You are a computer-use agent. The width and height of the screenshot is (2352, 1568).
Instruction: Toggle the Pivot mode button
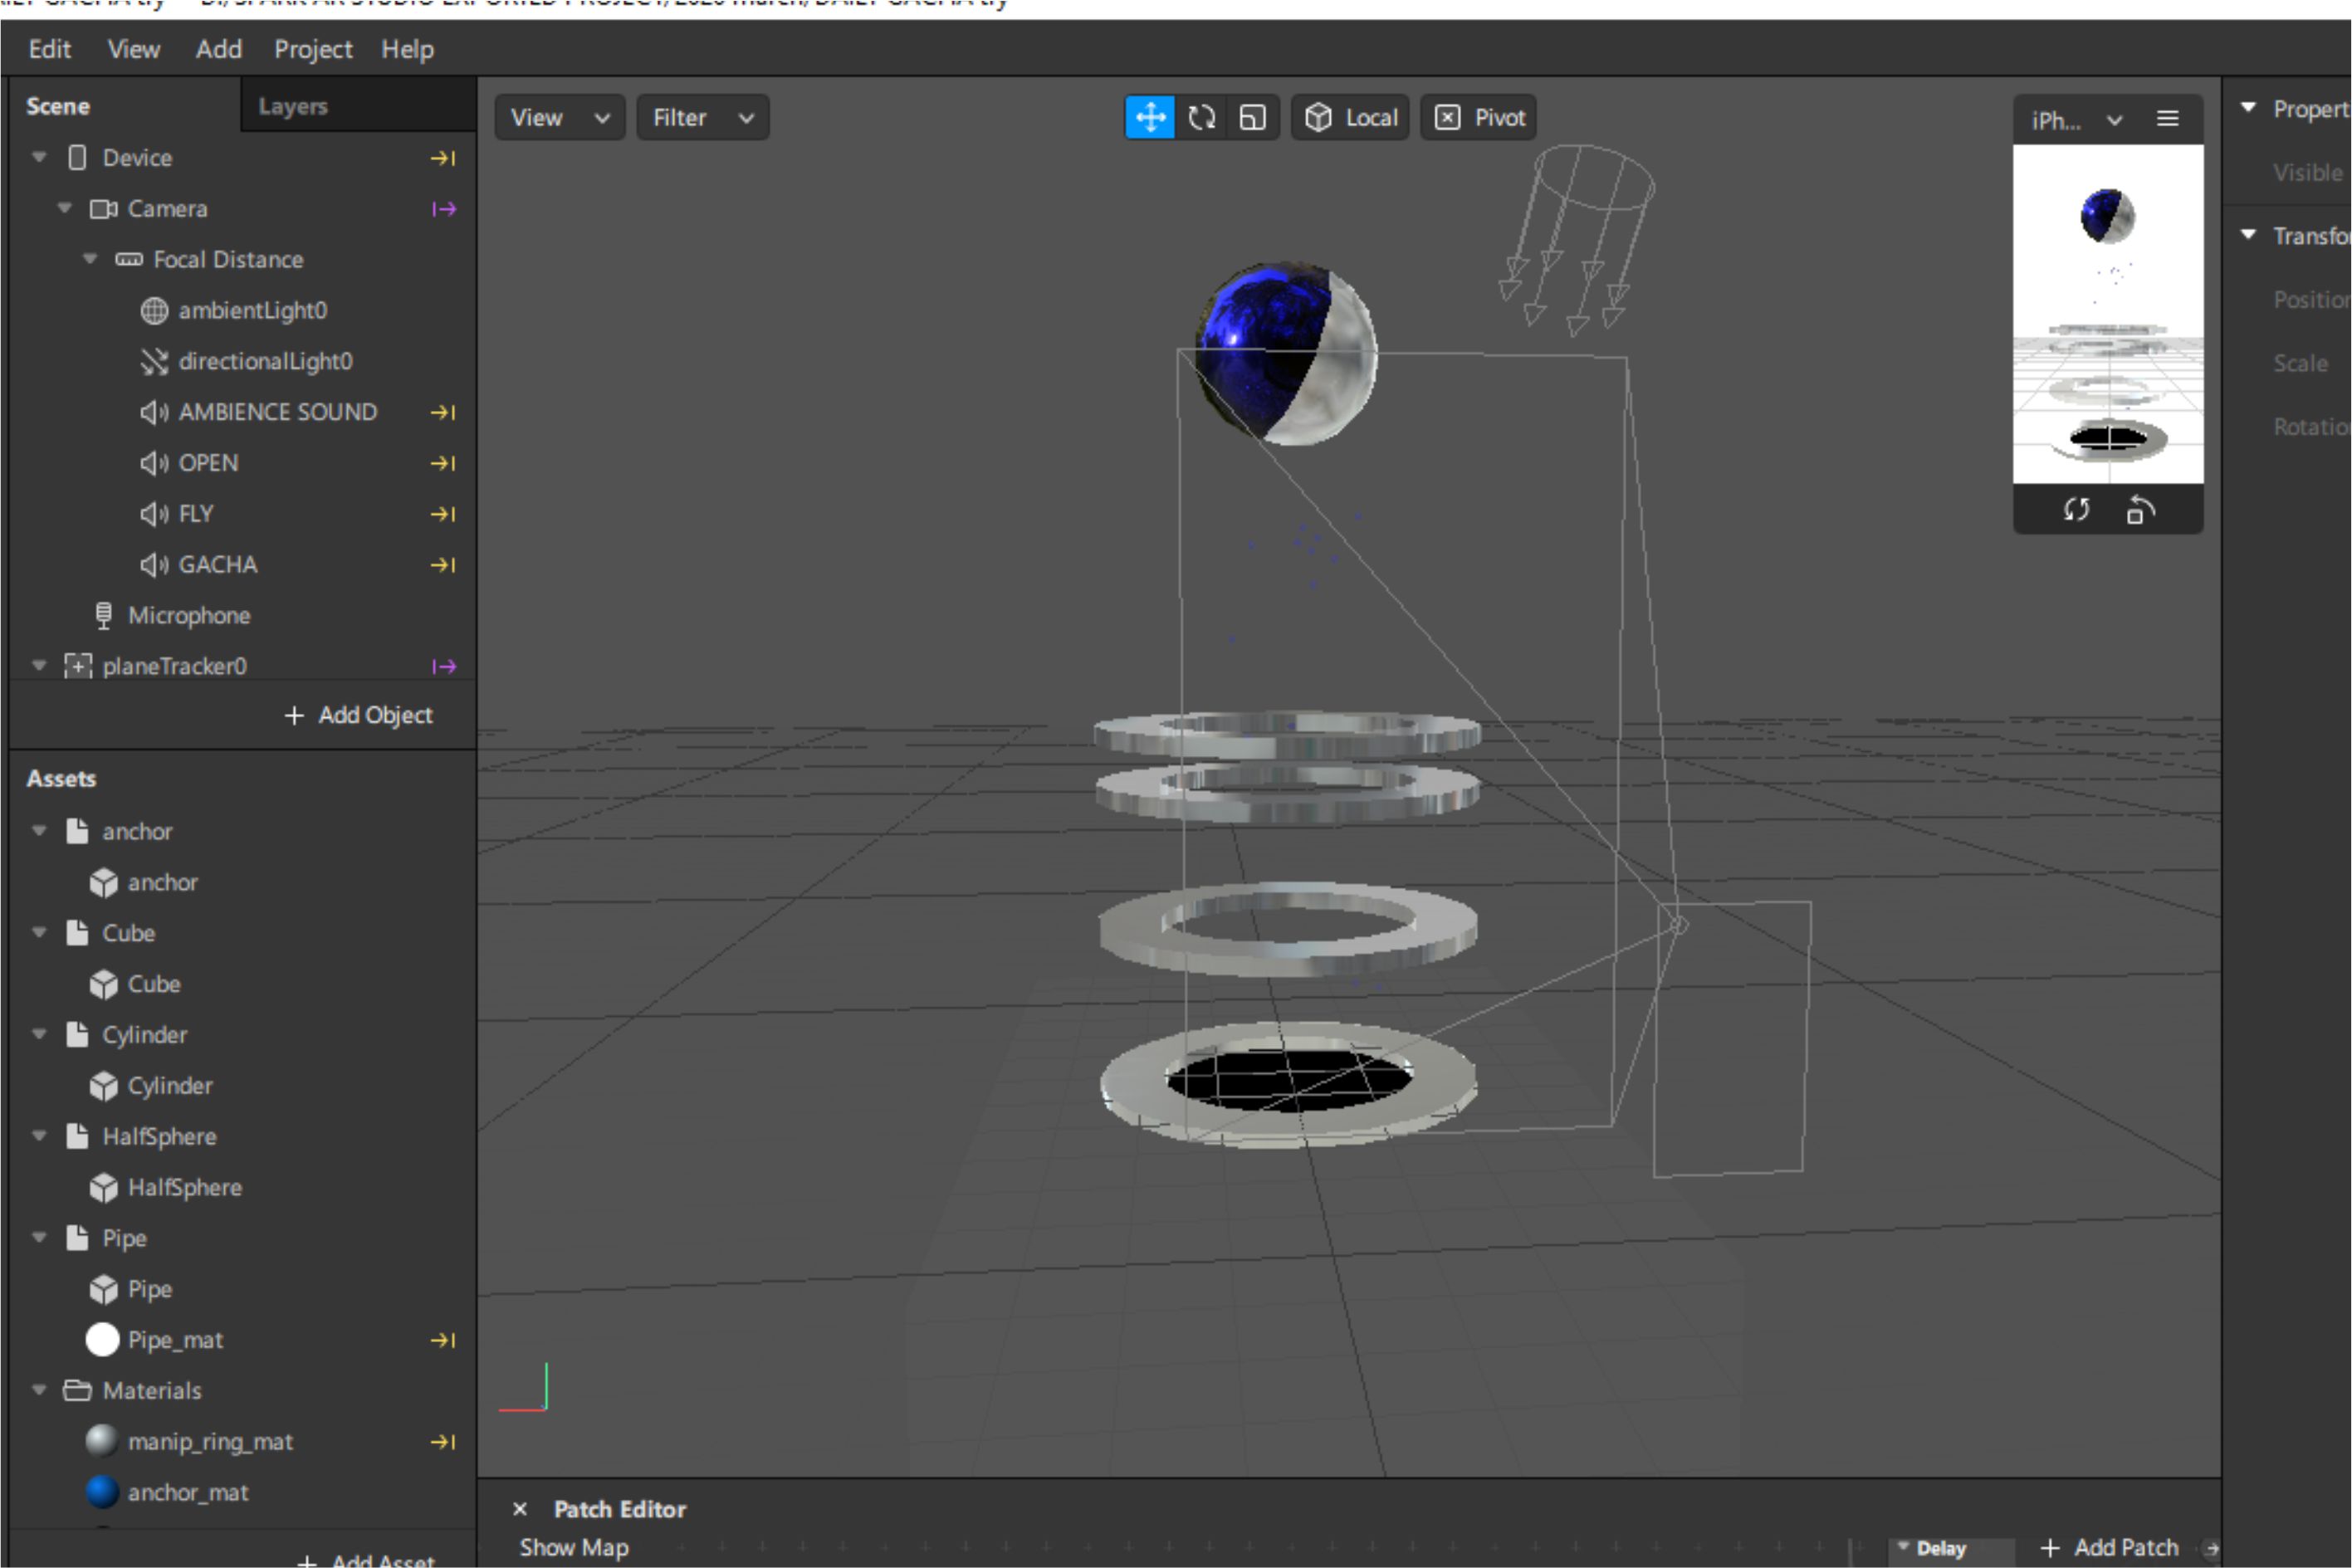coord(1479,118)
